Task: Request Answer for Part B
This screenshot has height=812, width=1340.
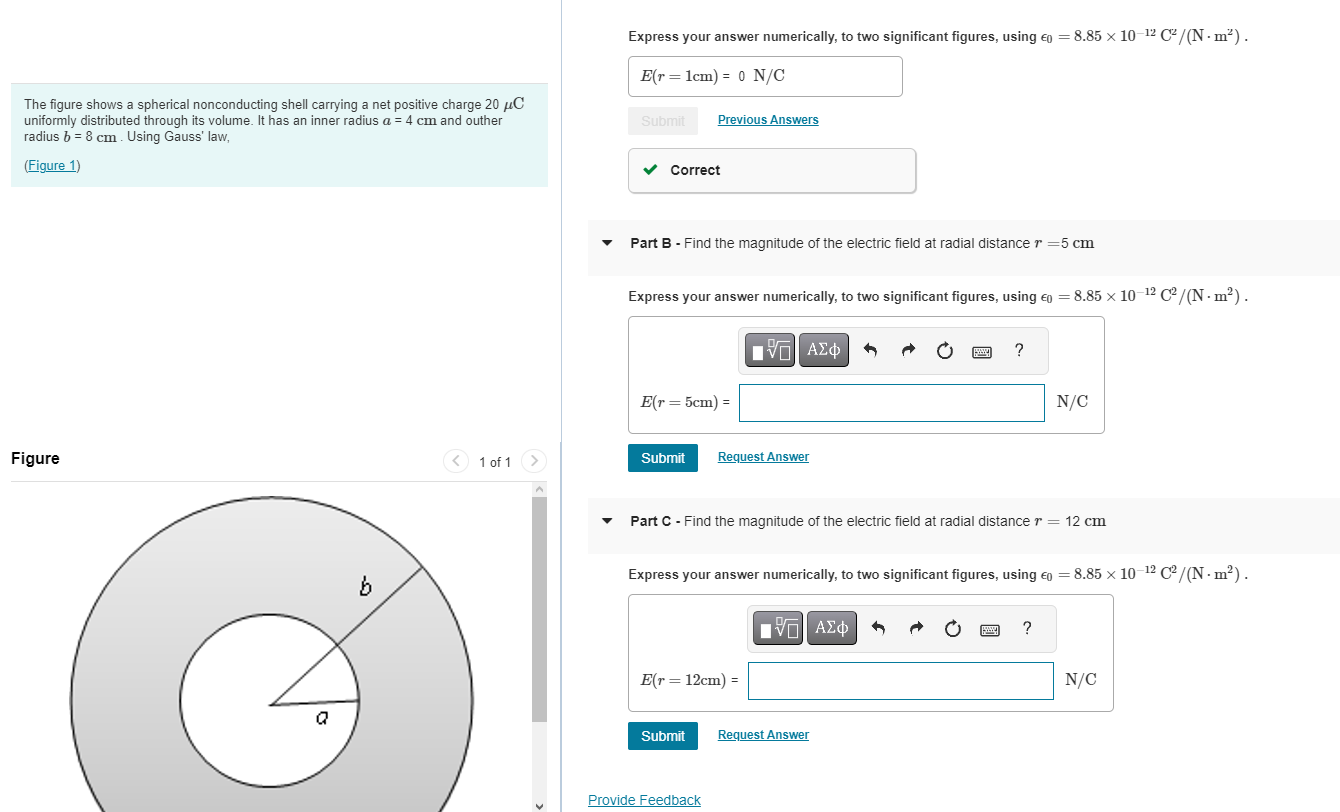Action: 763,457
